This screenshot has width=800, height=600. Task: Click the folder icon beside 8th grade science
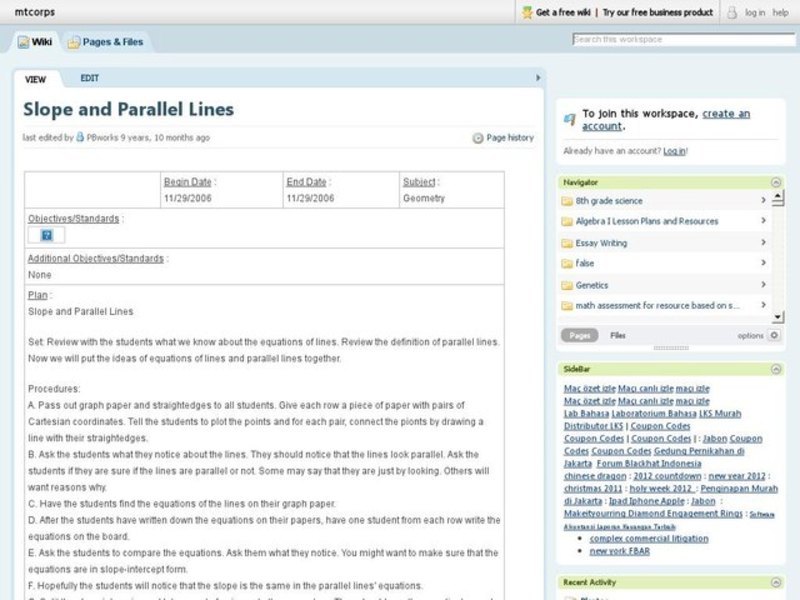pos(566,199)
